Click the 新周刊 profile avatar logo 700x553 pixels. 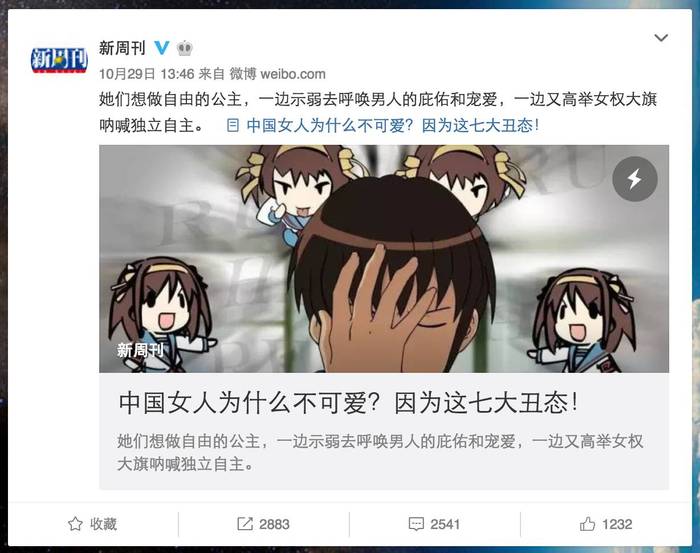[x=59, y=60]
